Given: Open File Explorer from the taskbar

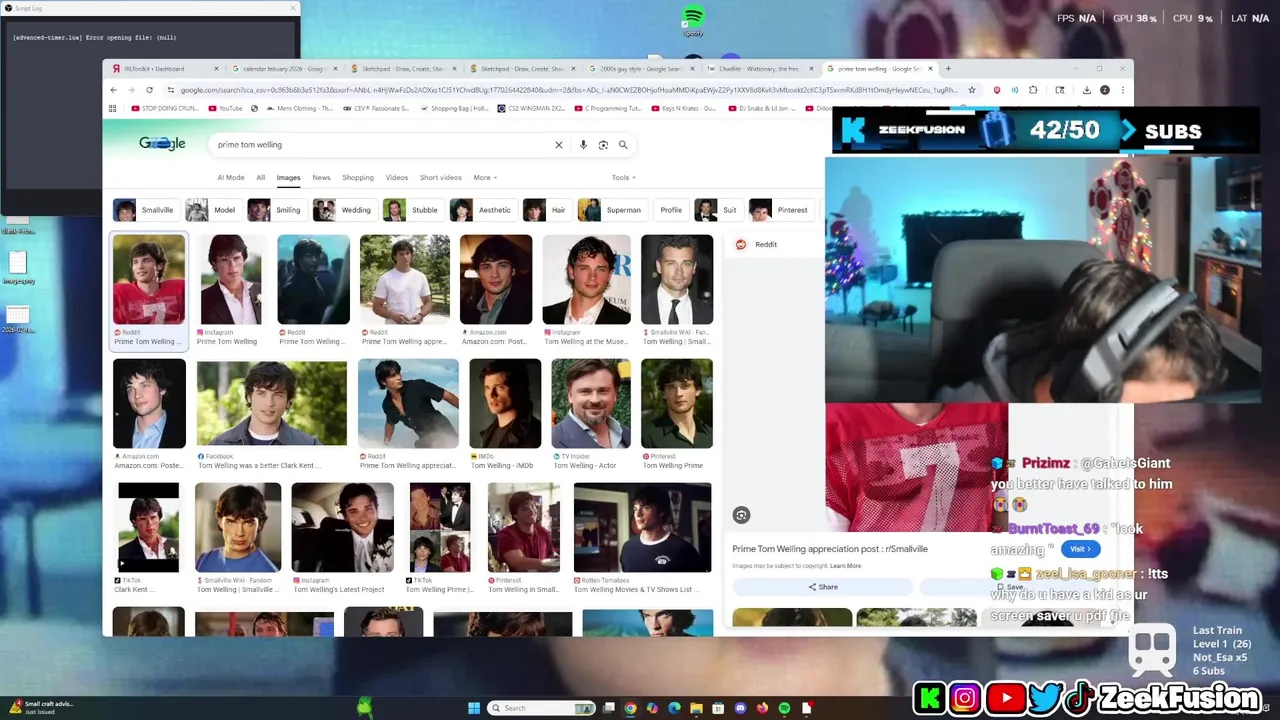Looking at the screenshot, I should 696,708.
